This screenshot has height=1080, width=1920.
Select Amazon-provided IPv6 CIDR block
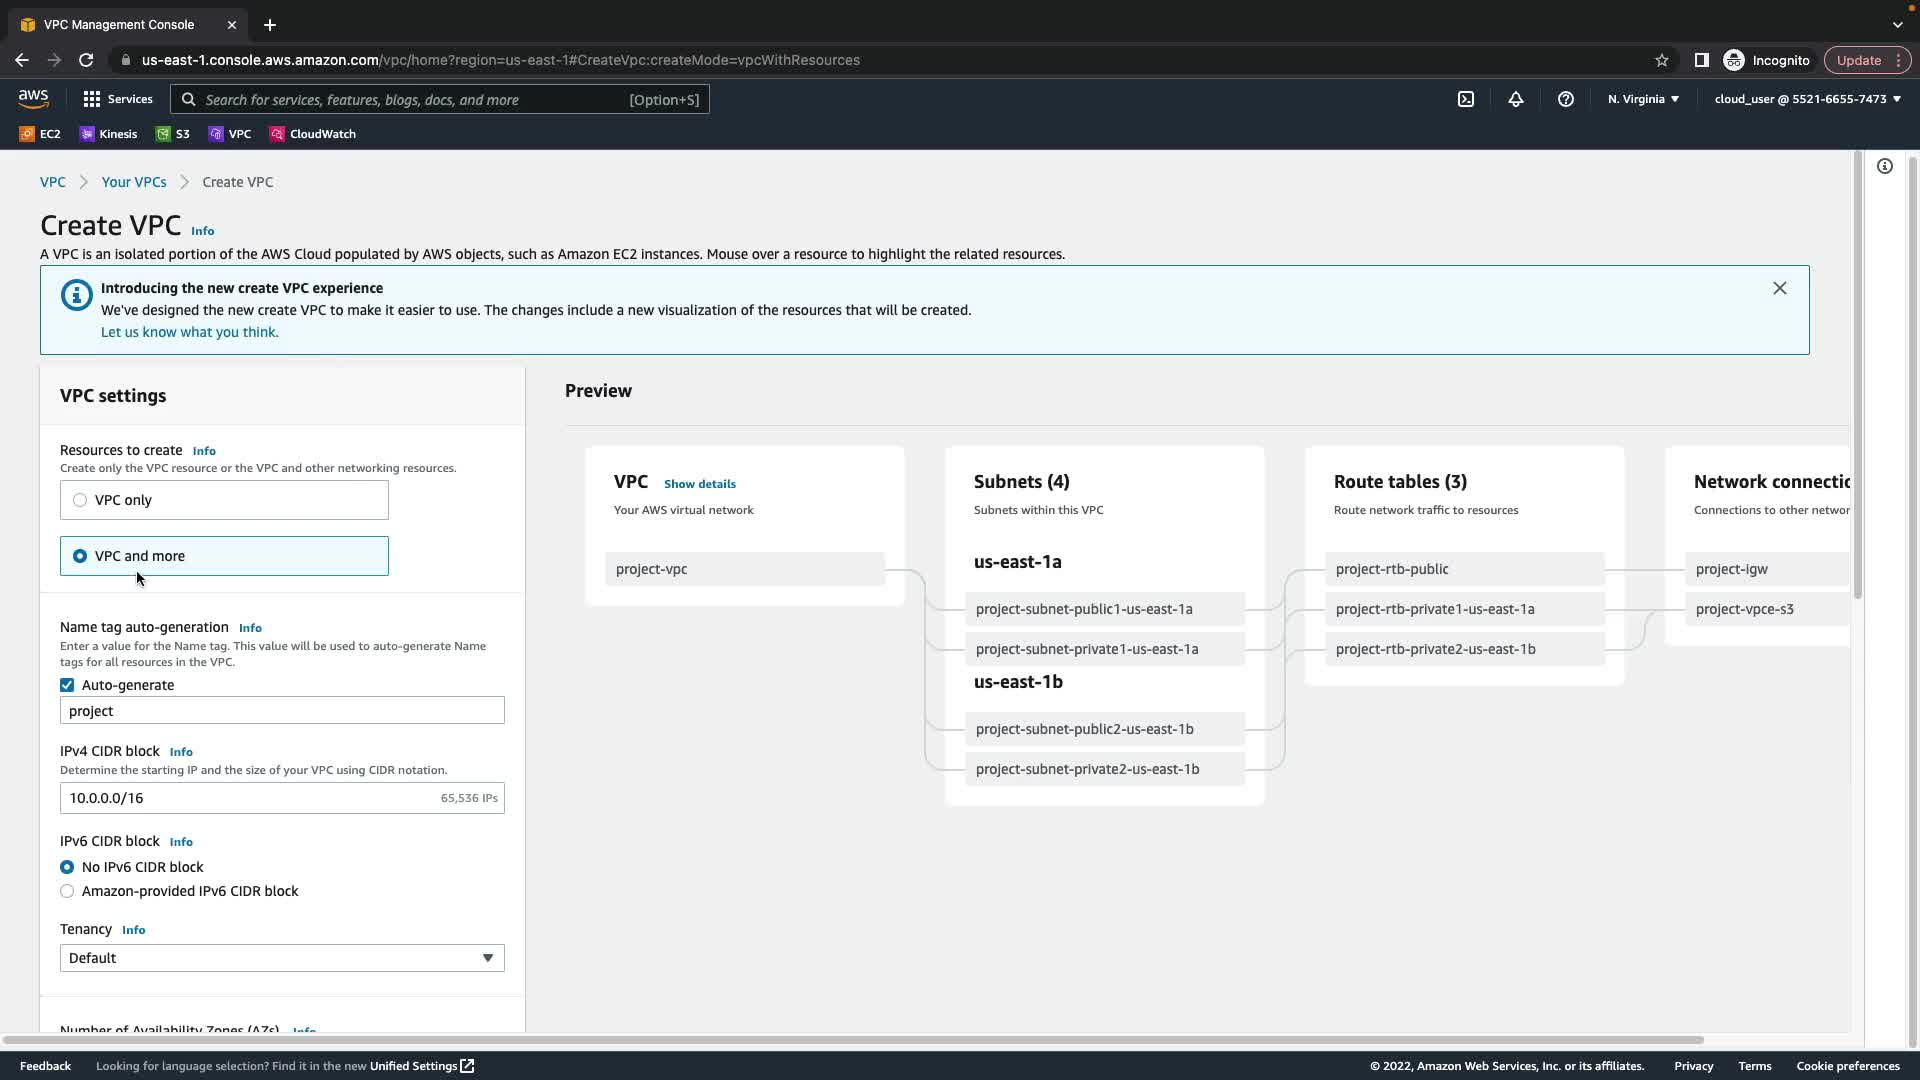click(67, 891)
